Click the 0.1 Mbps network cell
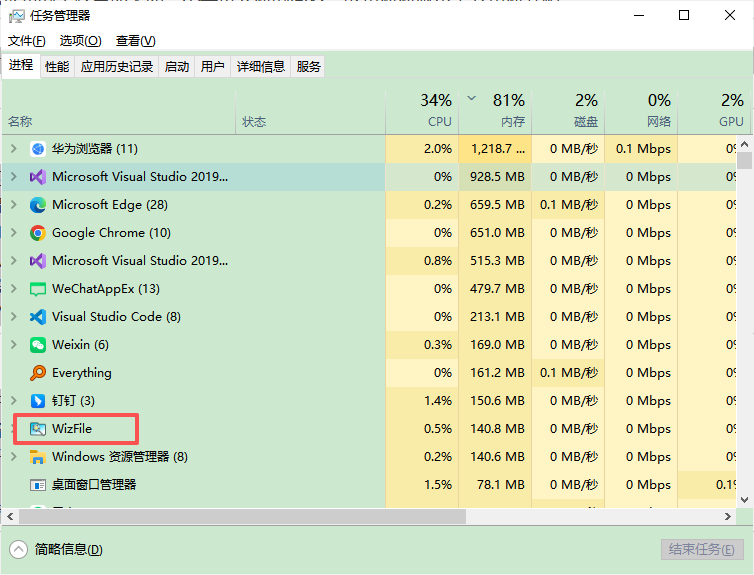 tap(641, 149)
